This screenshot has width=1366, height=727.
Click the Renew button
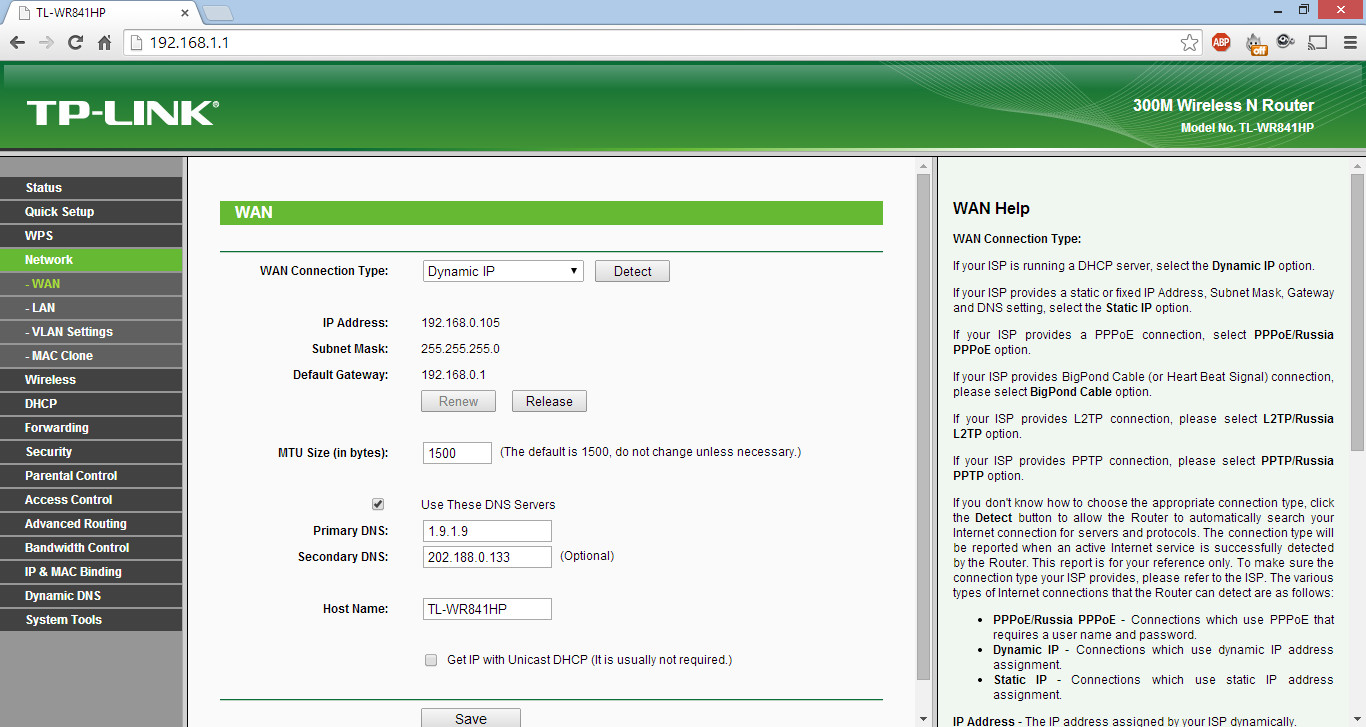[459, 401]
